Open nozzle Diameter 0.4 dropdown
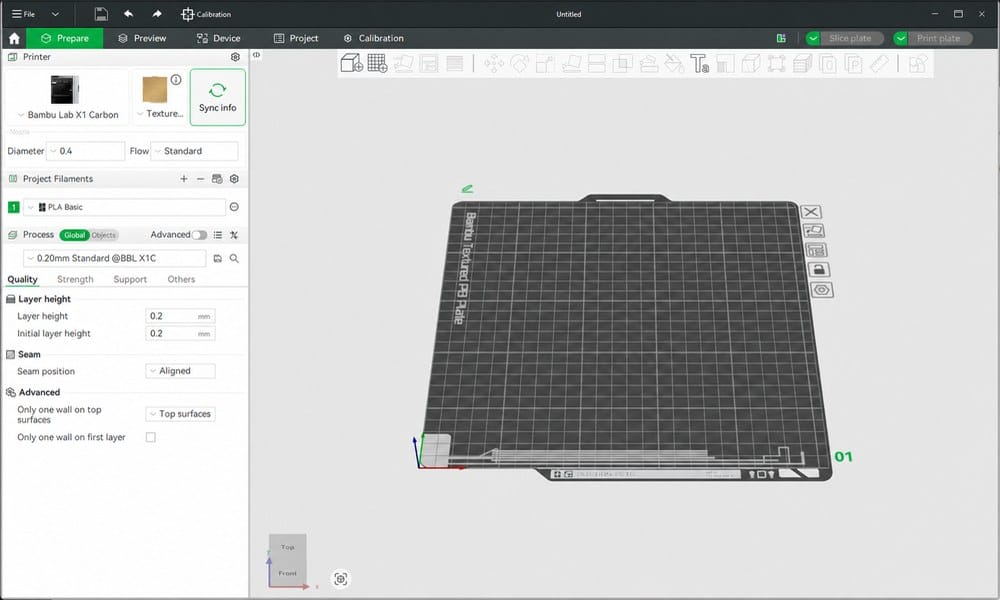This screenshot has width=1000, height=600. point(85,151)
